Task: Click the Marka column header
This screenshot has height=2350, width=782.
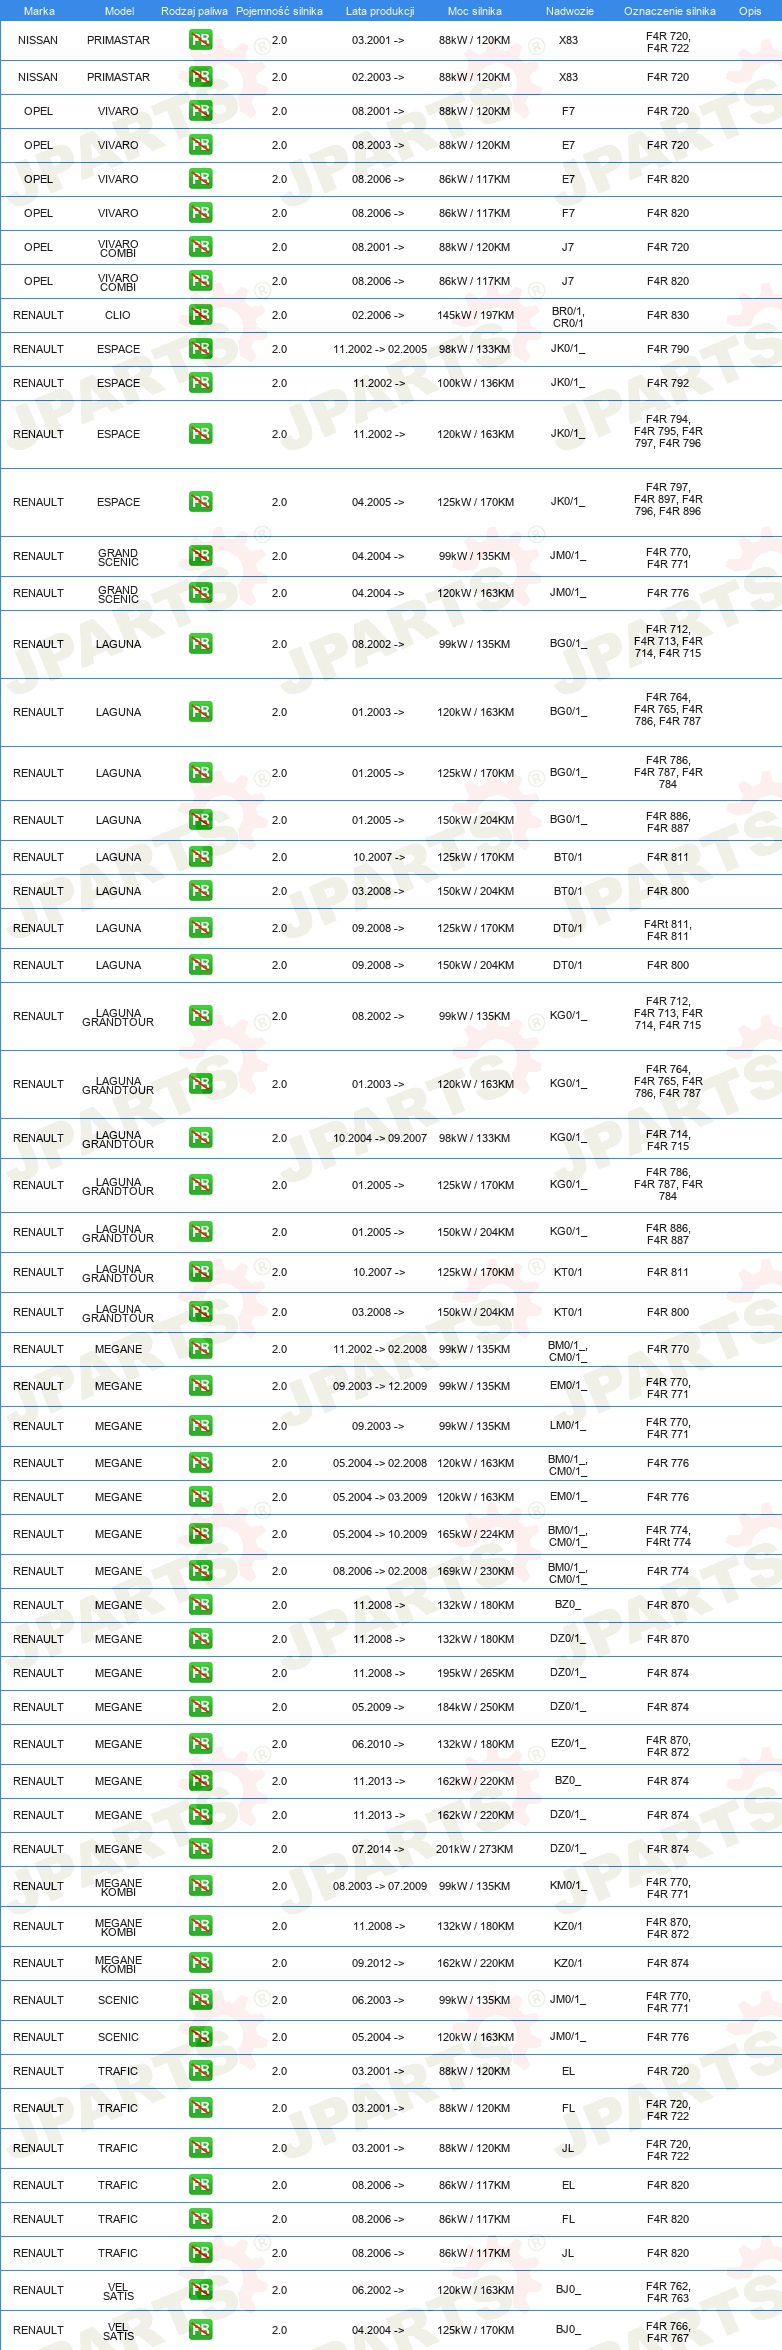Action: (x=39, y=11)
